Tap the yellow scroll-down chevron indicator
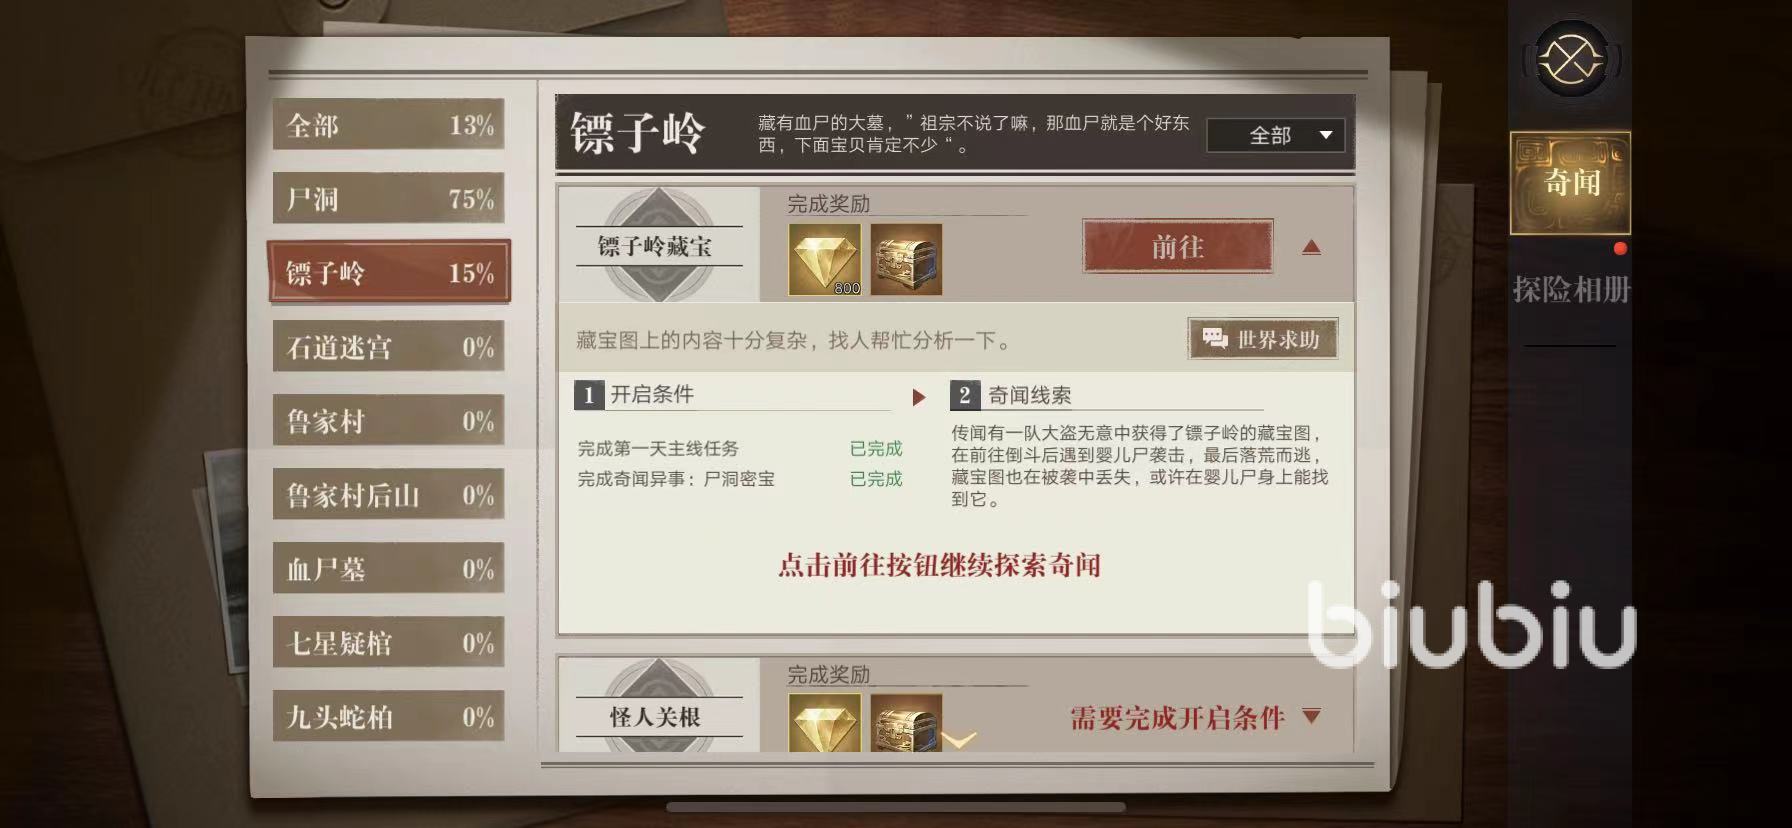 [959, 741]
